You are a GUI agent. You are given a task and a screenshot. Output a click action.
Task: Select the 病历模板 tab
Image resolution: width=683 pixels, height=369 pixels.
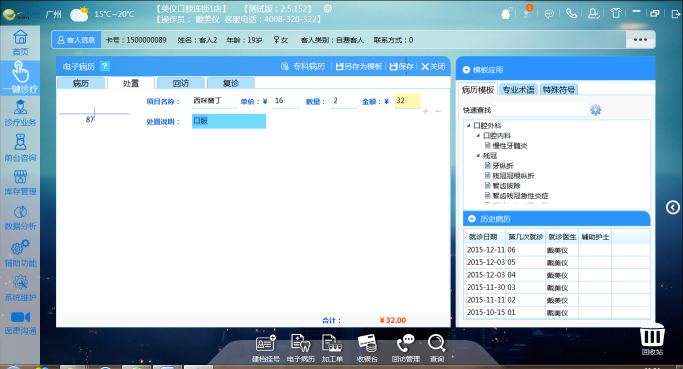478,90
